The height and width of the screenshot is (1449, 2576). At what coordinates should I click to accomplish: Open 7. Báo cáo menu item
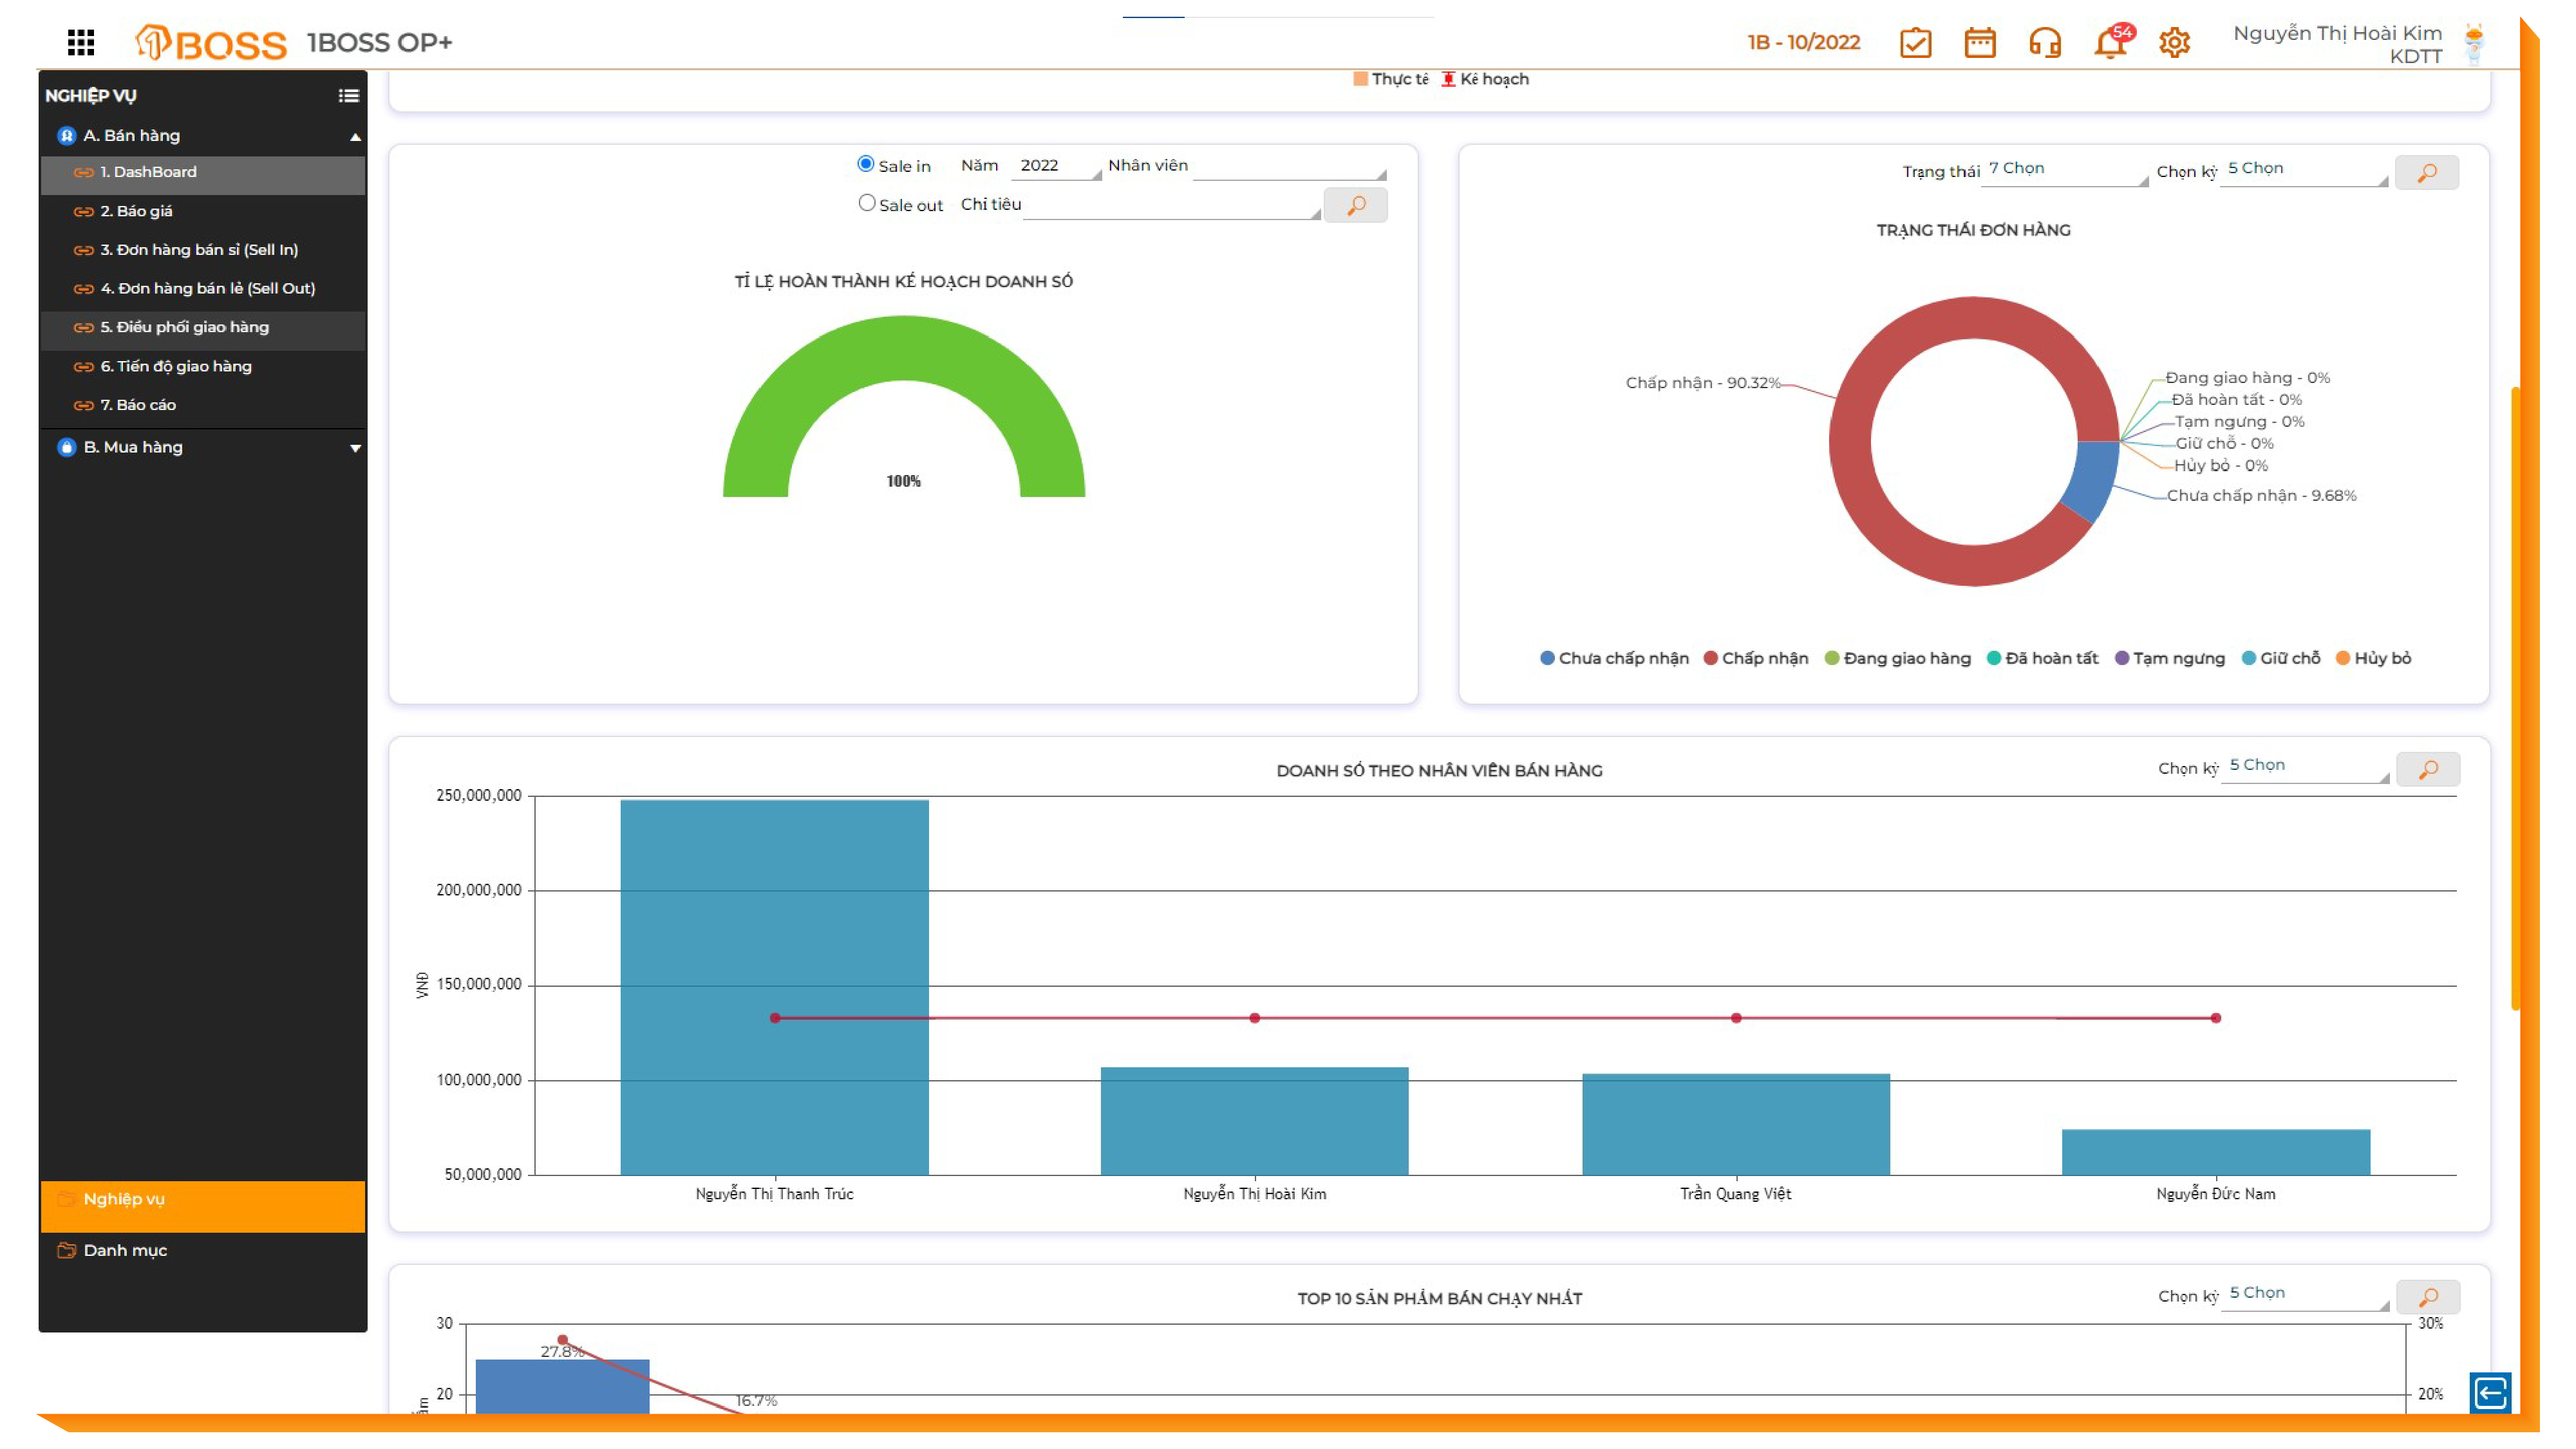(138, 405)
